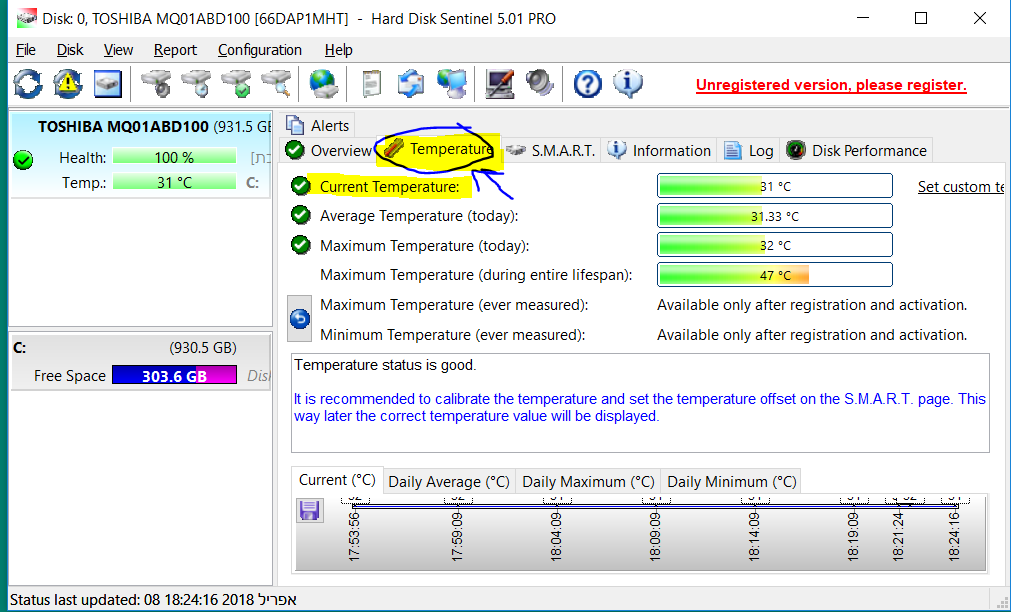
Task: Open the View menu
Action: point(119,50)
